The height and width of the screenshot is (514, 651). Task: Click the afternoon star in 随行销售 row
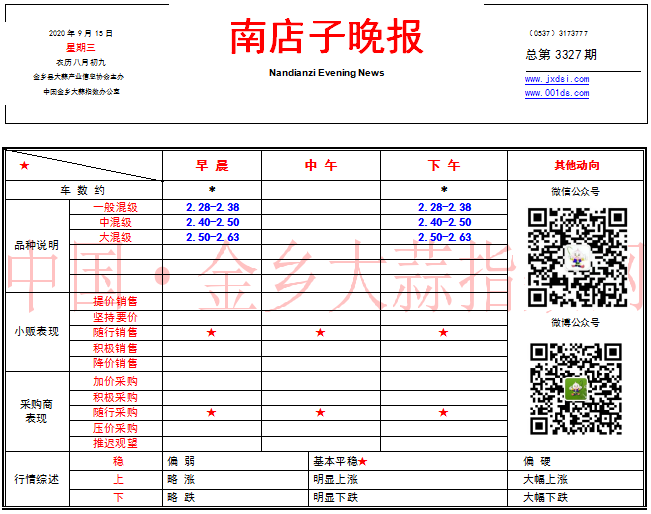point(443,333)
